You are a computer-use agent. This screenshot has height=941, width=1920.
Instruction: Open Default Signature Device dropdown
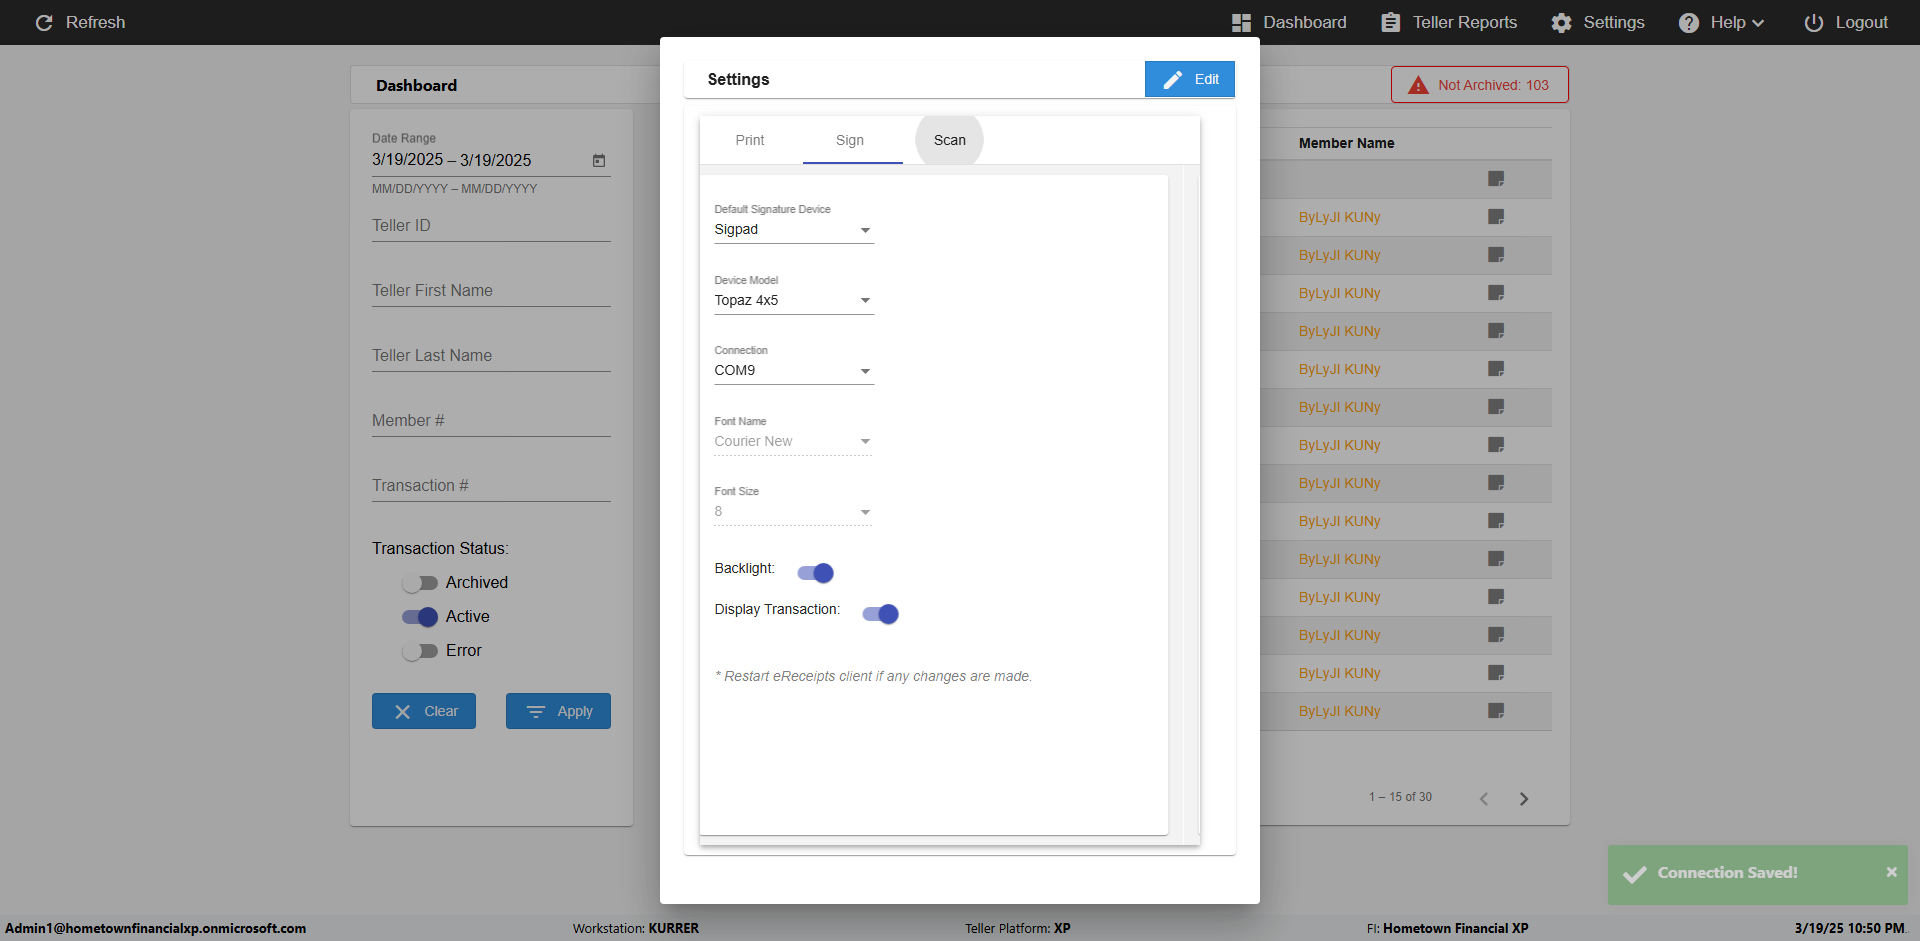point(794,230)
